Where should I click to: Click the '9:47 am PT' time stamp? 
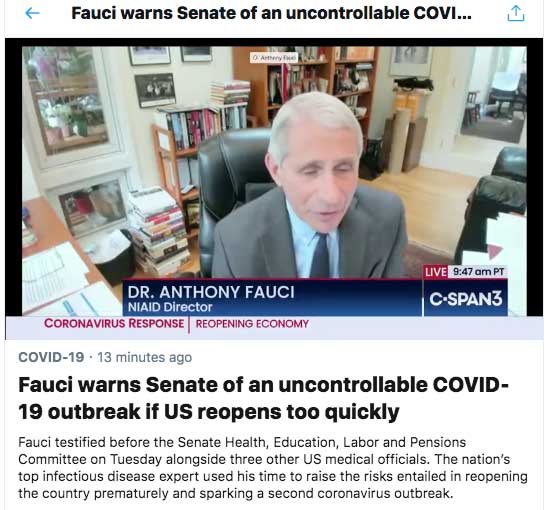coord(478,272)
